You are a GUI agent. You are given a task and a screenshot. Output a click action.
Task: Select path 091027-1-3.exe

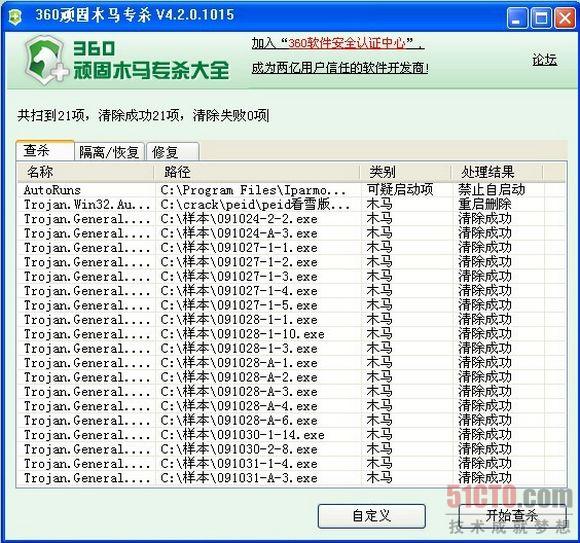(x=239, y=277)
